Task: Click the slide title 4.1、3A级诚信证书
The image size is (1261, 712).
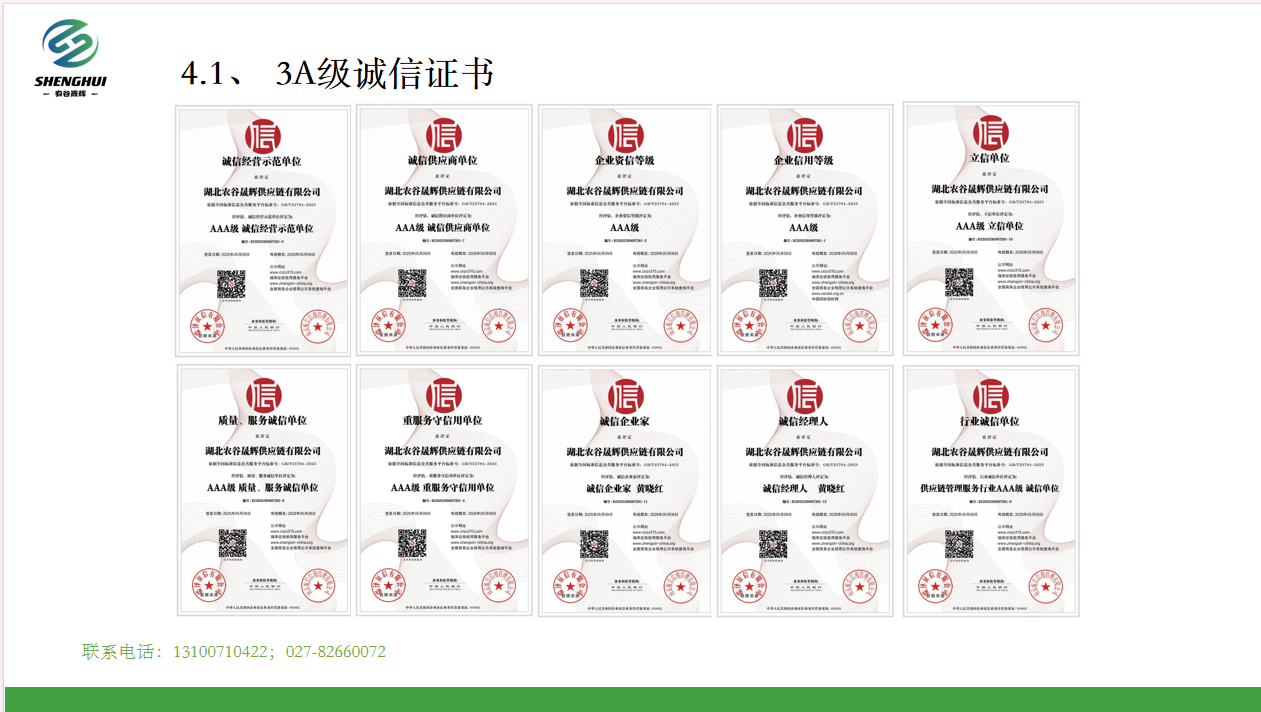Action: click(337, 74)
